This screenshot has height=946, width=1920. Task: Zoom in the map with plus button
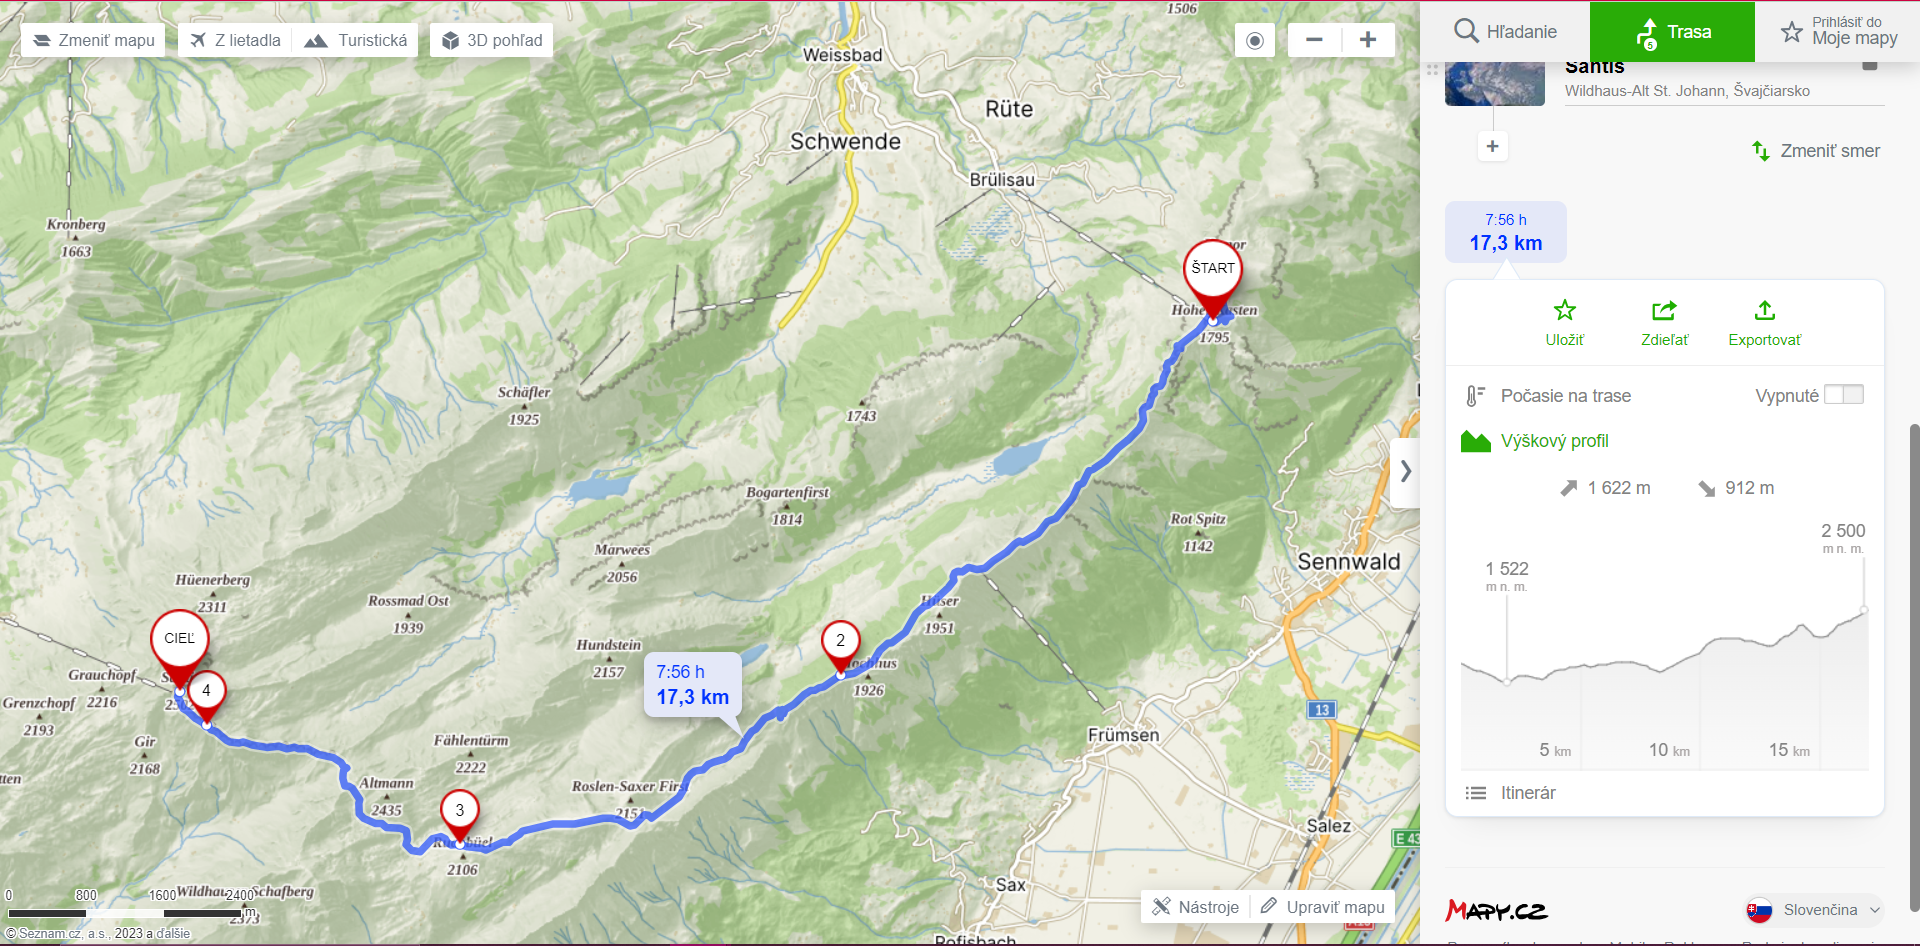[x=1368, y=40]
